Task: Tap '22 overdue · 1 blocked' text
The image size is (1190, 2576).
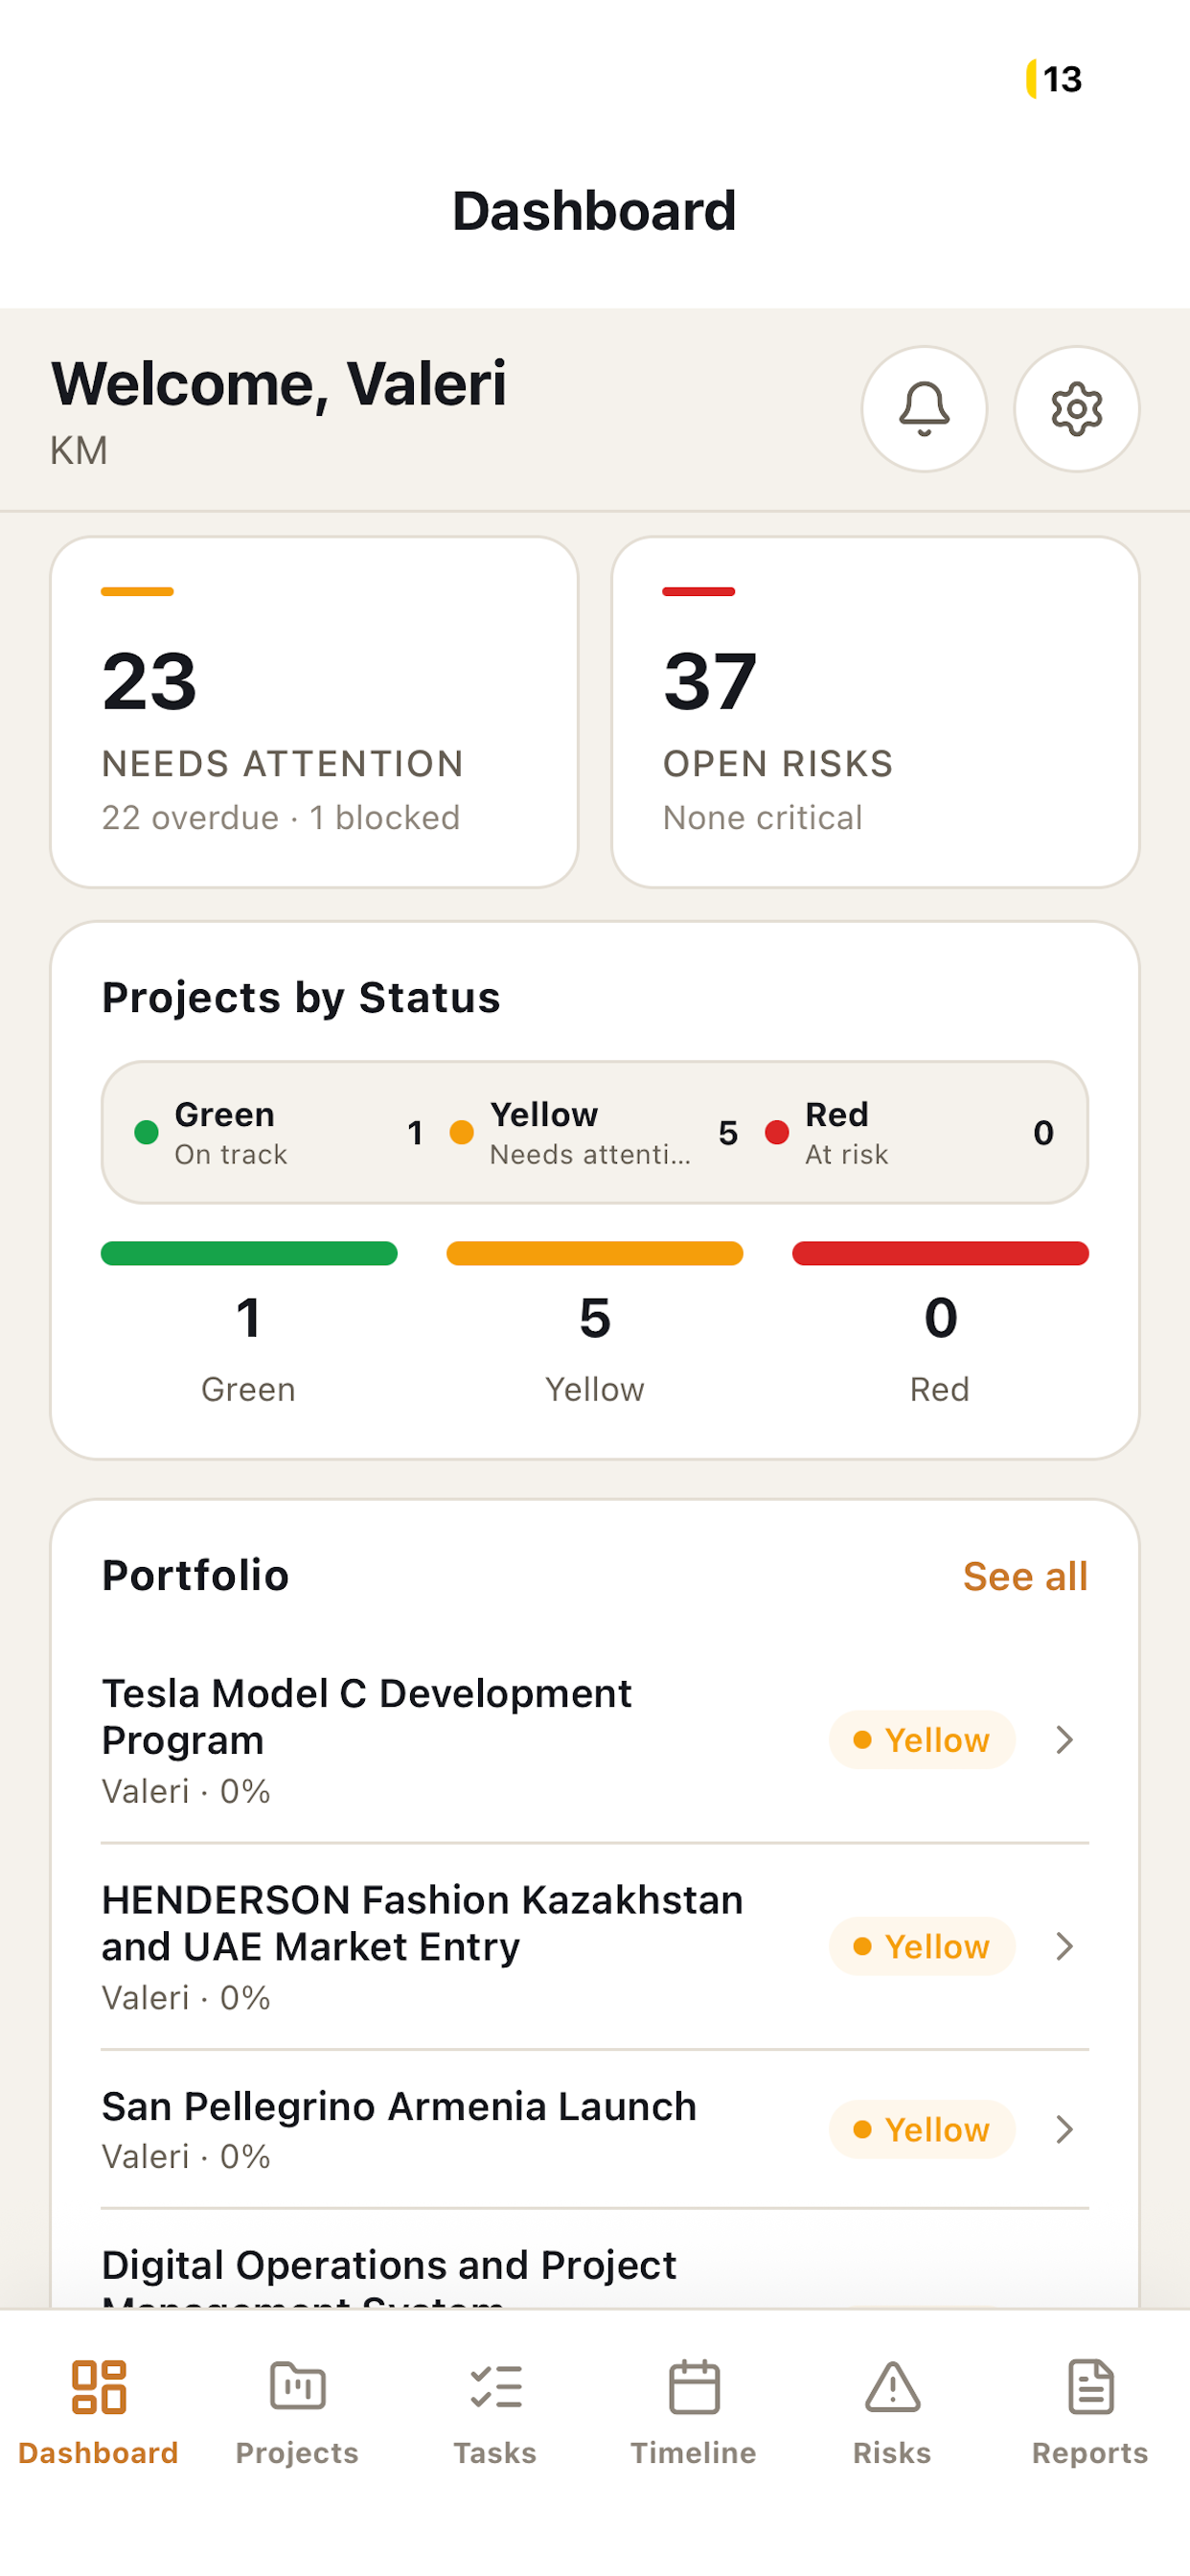Action: [x=281, y=818]
